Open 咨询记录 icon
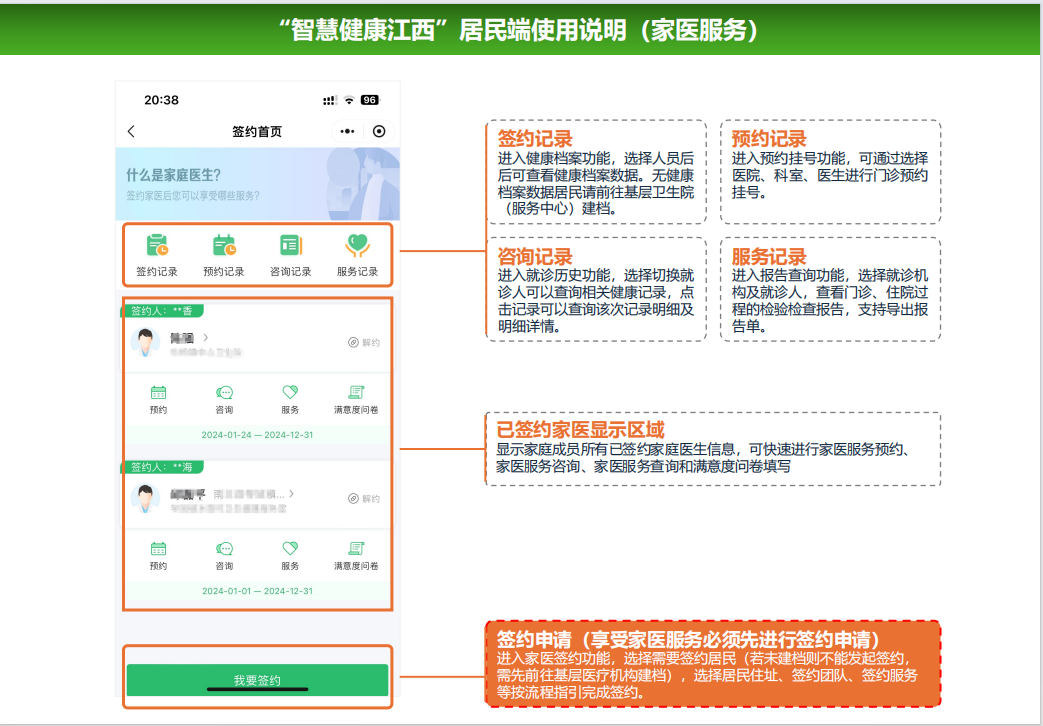 click(290, 246)
